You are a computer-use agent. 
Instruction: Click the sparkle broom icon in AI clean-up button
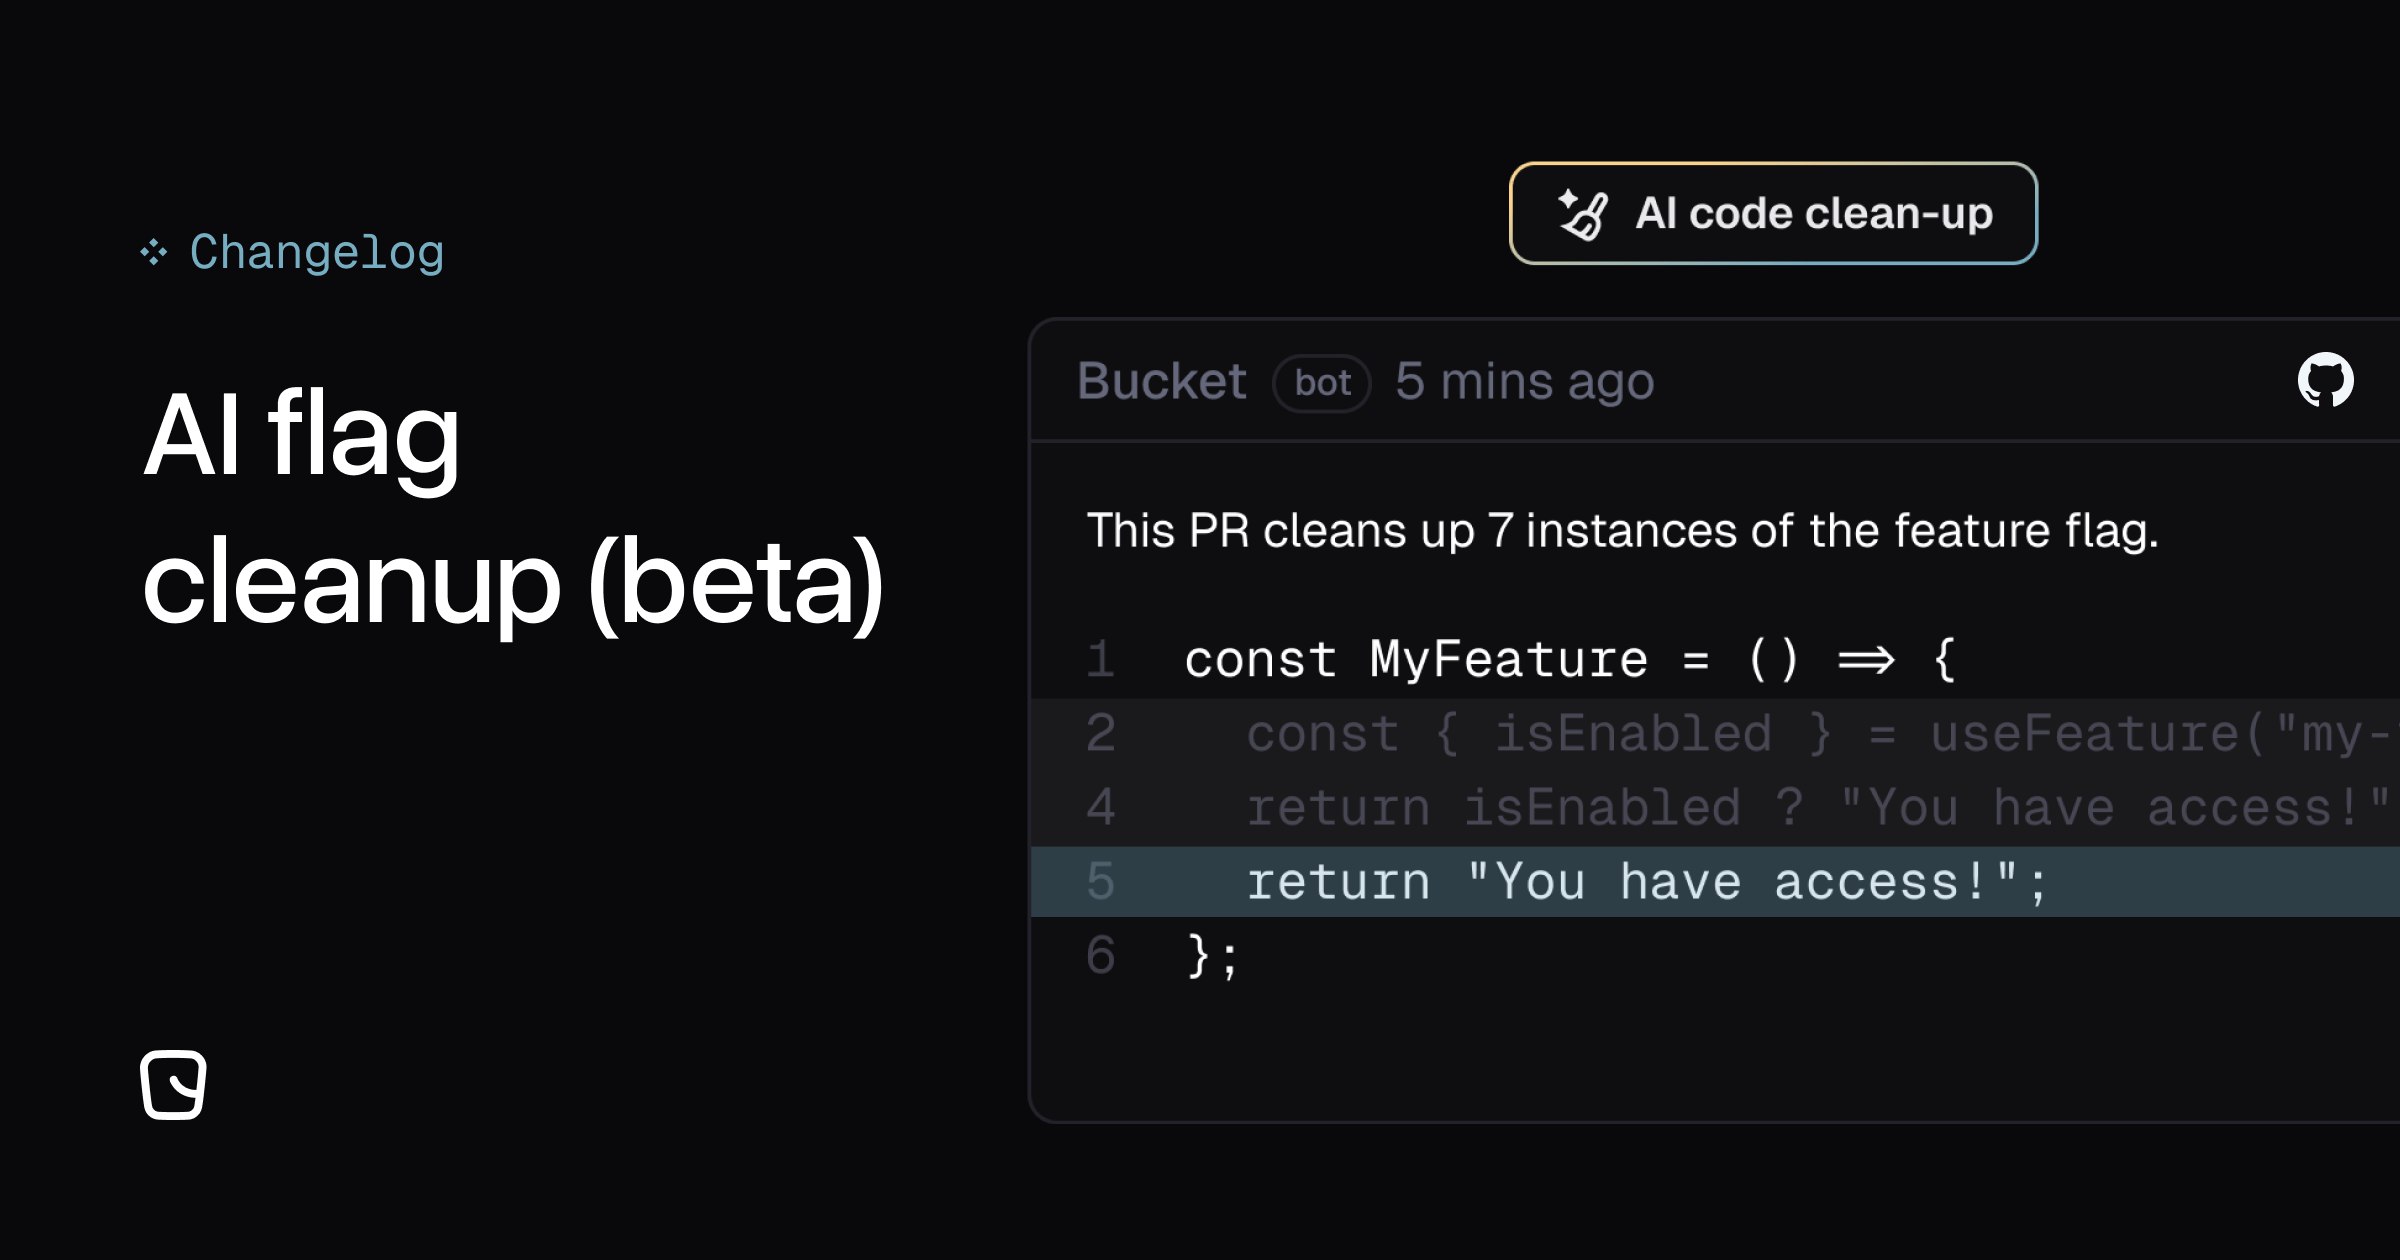pos(1584,214)
